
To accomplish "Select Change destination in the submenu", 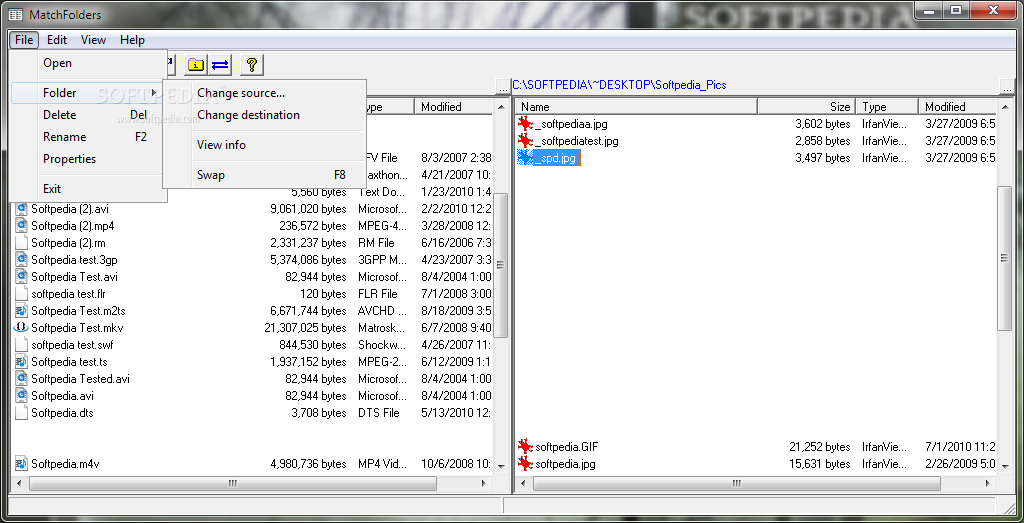I will 264,115.
